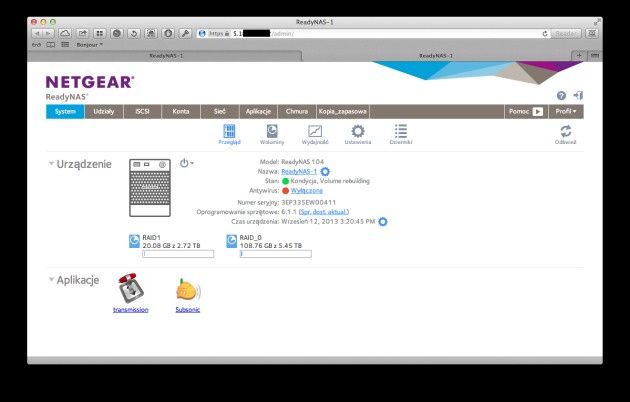Collapse the Aplikacje section triangle
The width and height of the screenshot is (630, 402).
(x=51, y=279)
